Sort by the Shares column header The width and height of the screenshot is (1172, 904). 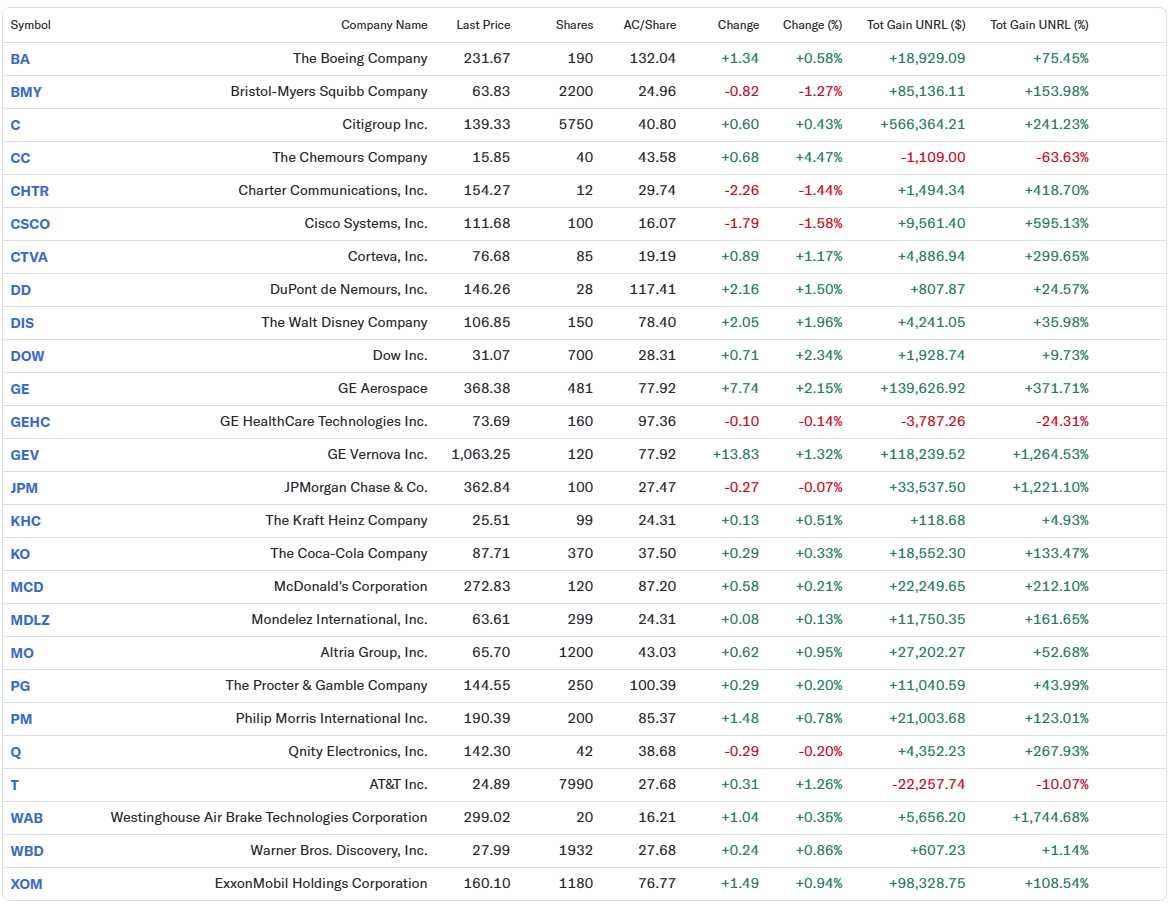point(574,25)
